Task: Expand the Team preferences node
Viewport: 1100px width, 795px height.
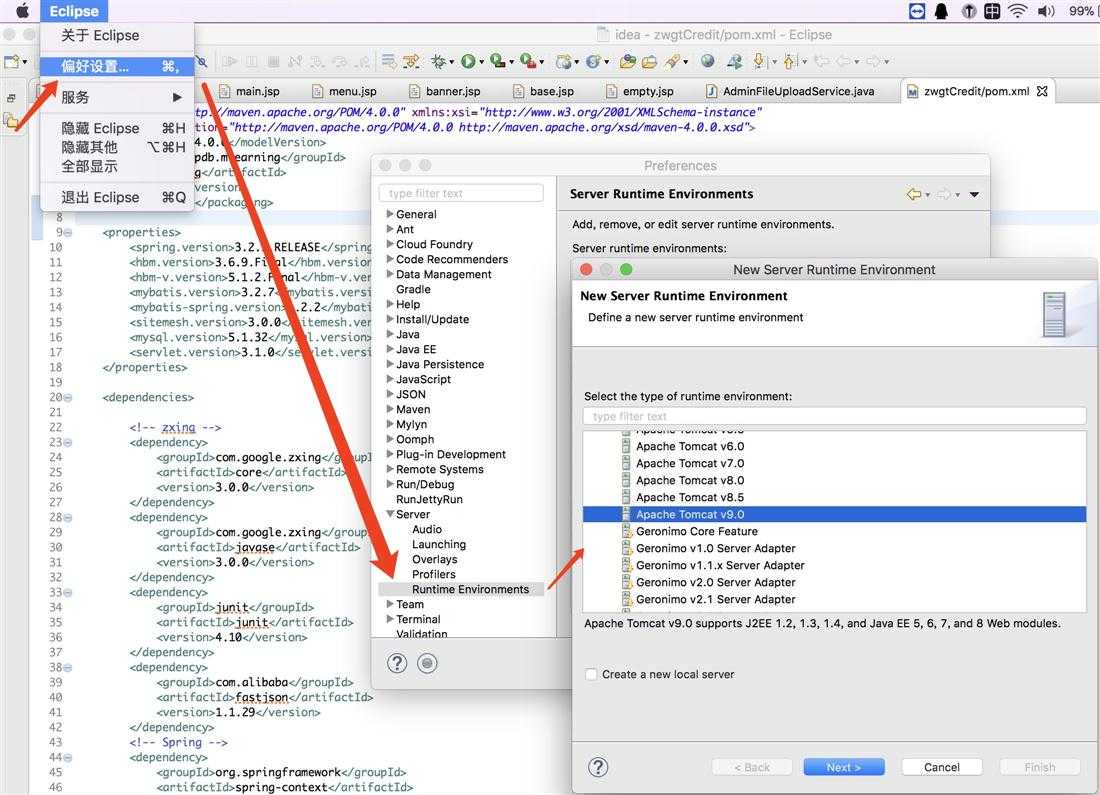Action: [x=390, y=604]
